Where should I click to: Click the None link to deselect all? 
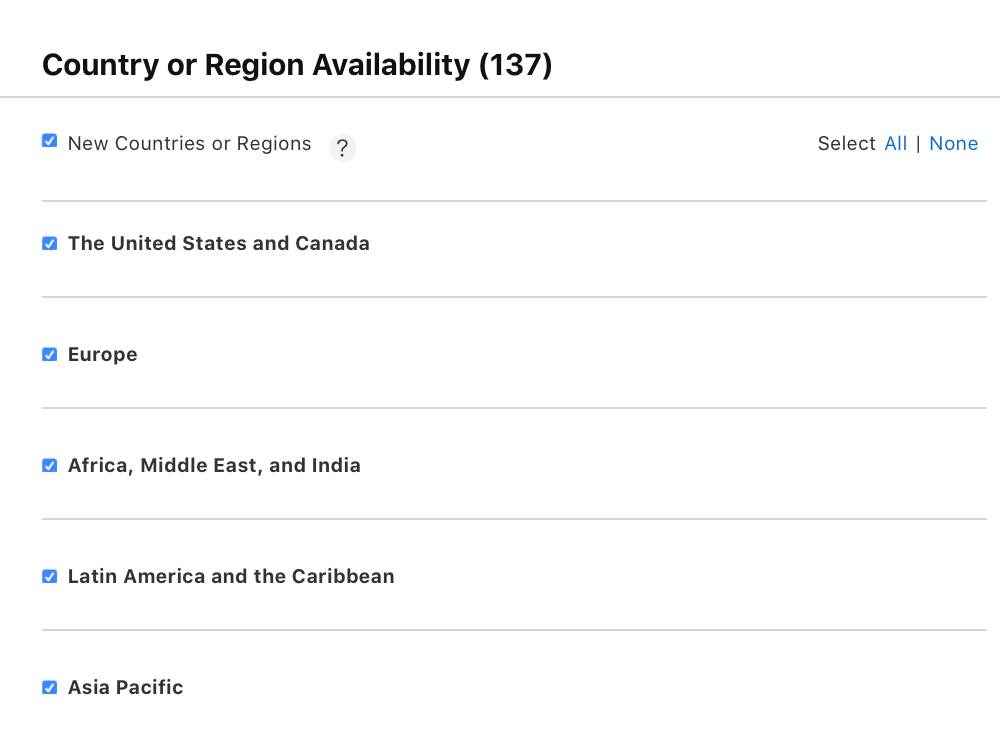coord(953,143)
